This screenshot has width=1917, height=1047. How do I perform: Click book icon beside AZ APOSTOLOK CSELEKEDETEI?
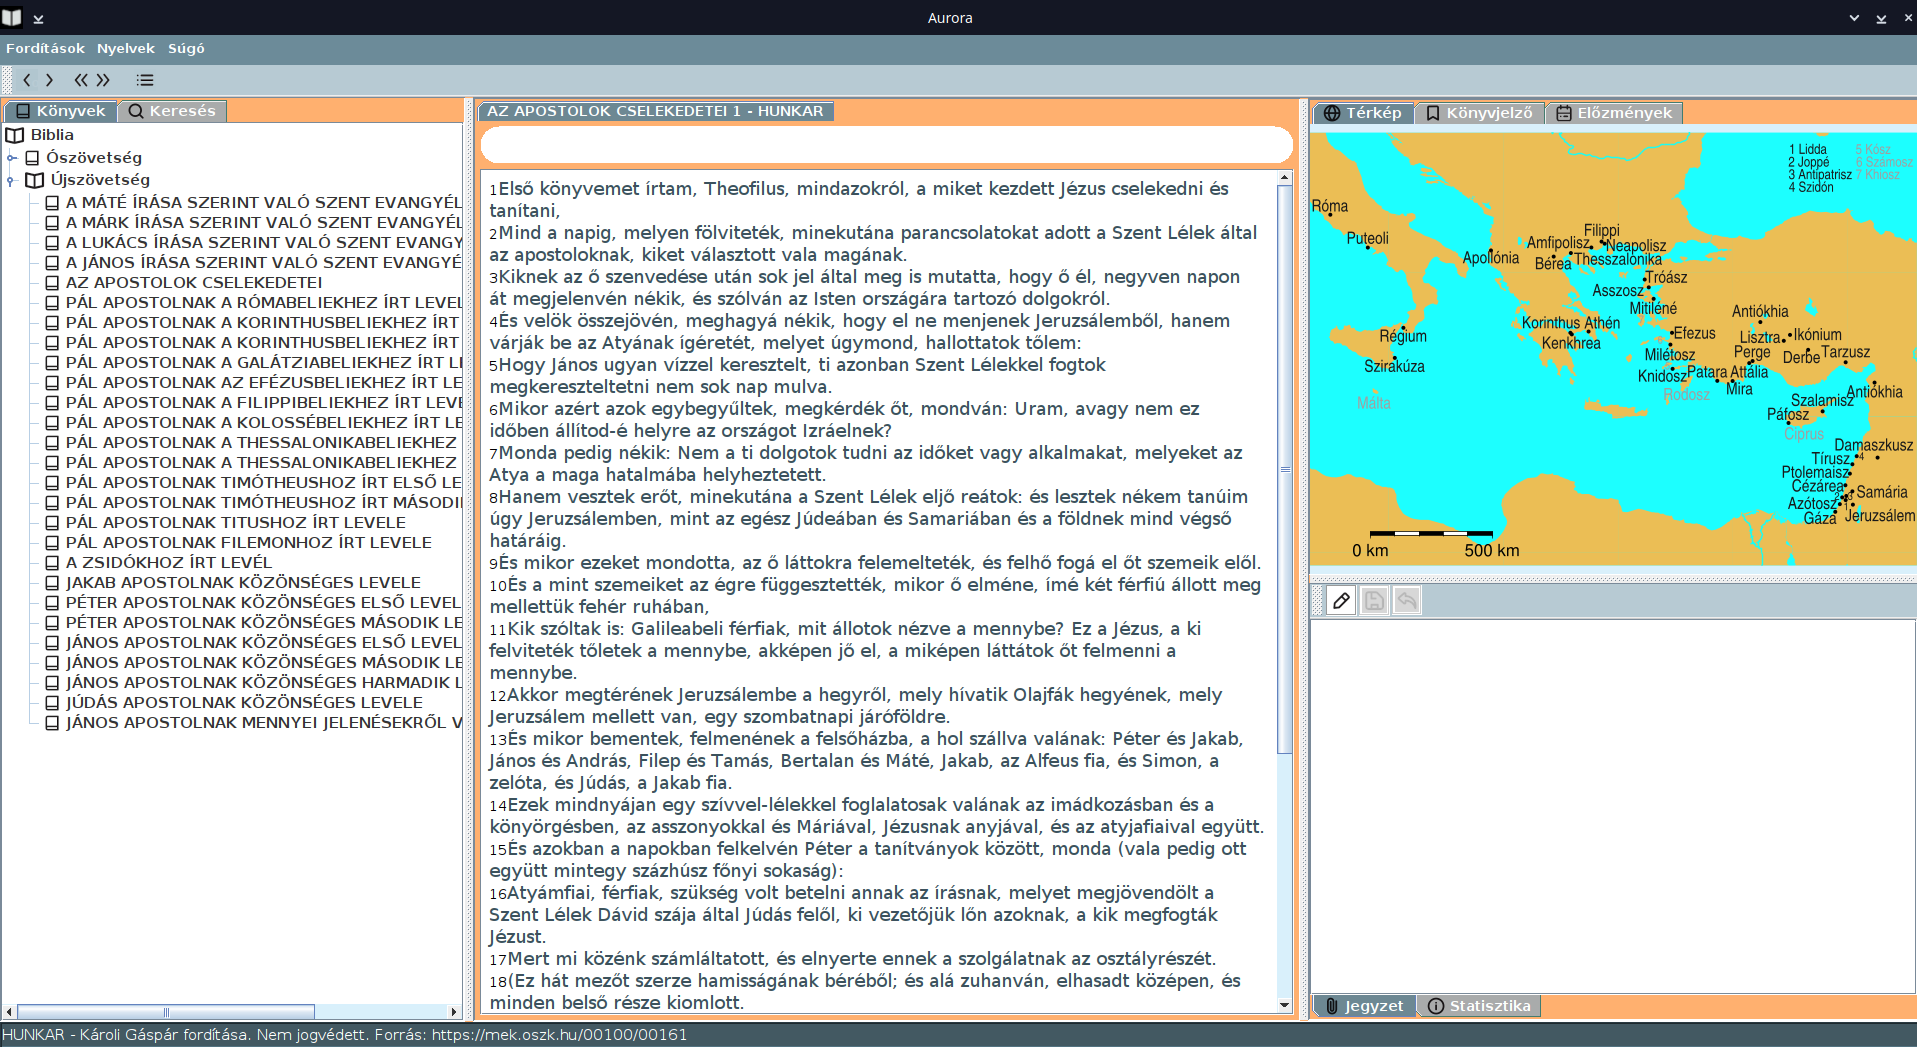[x=53, y=283]
